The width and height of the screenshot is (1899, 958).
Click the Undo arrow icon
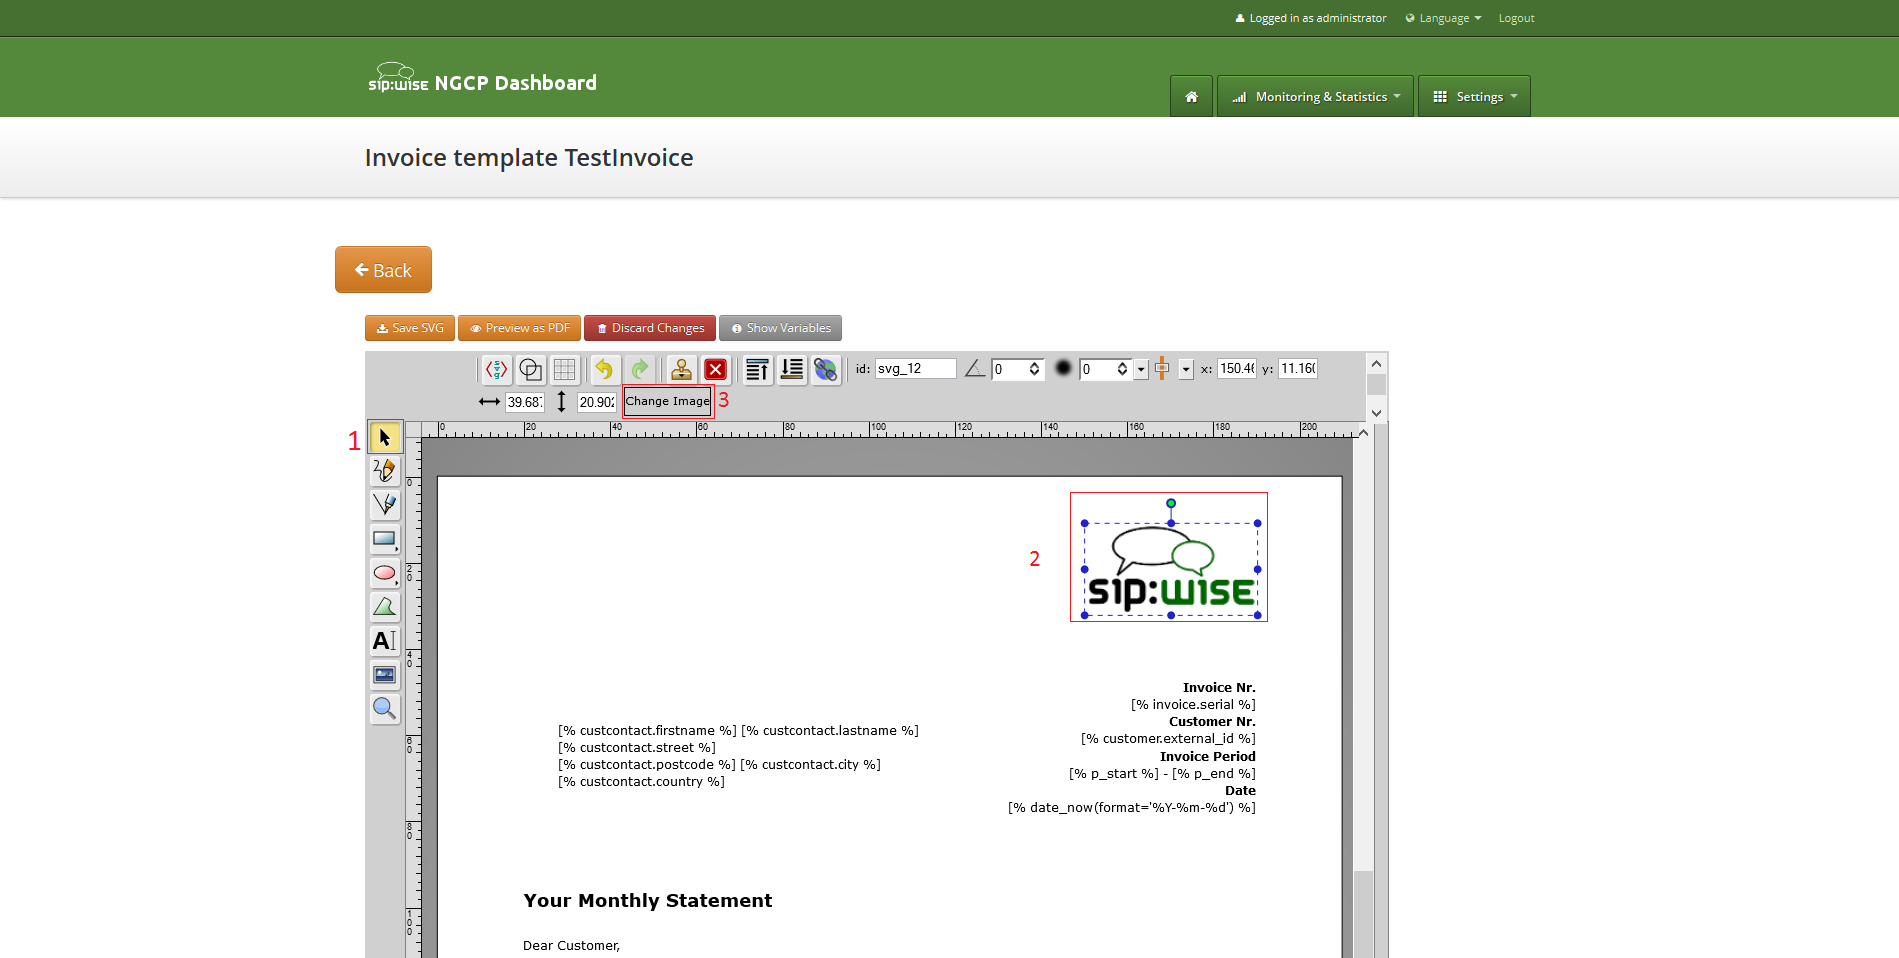point(604,369)
